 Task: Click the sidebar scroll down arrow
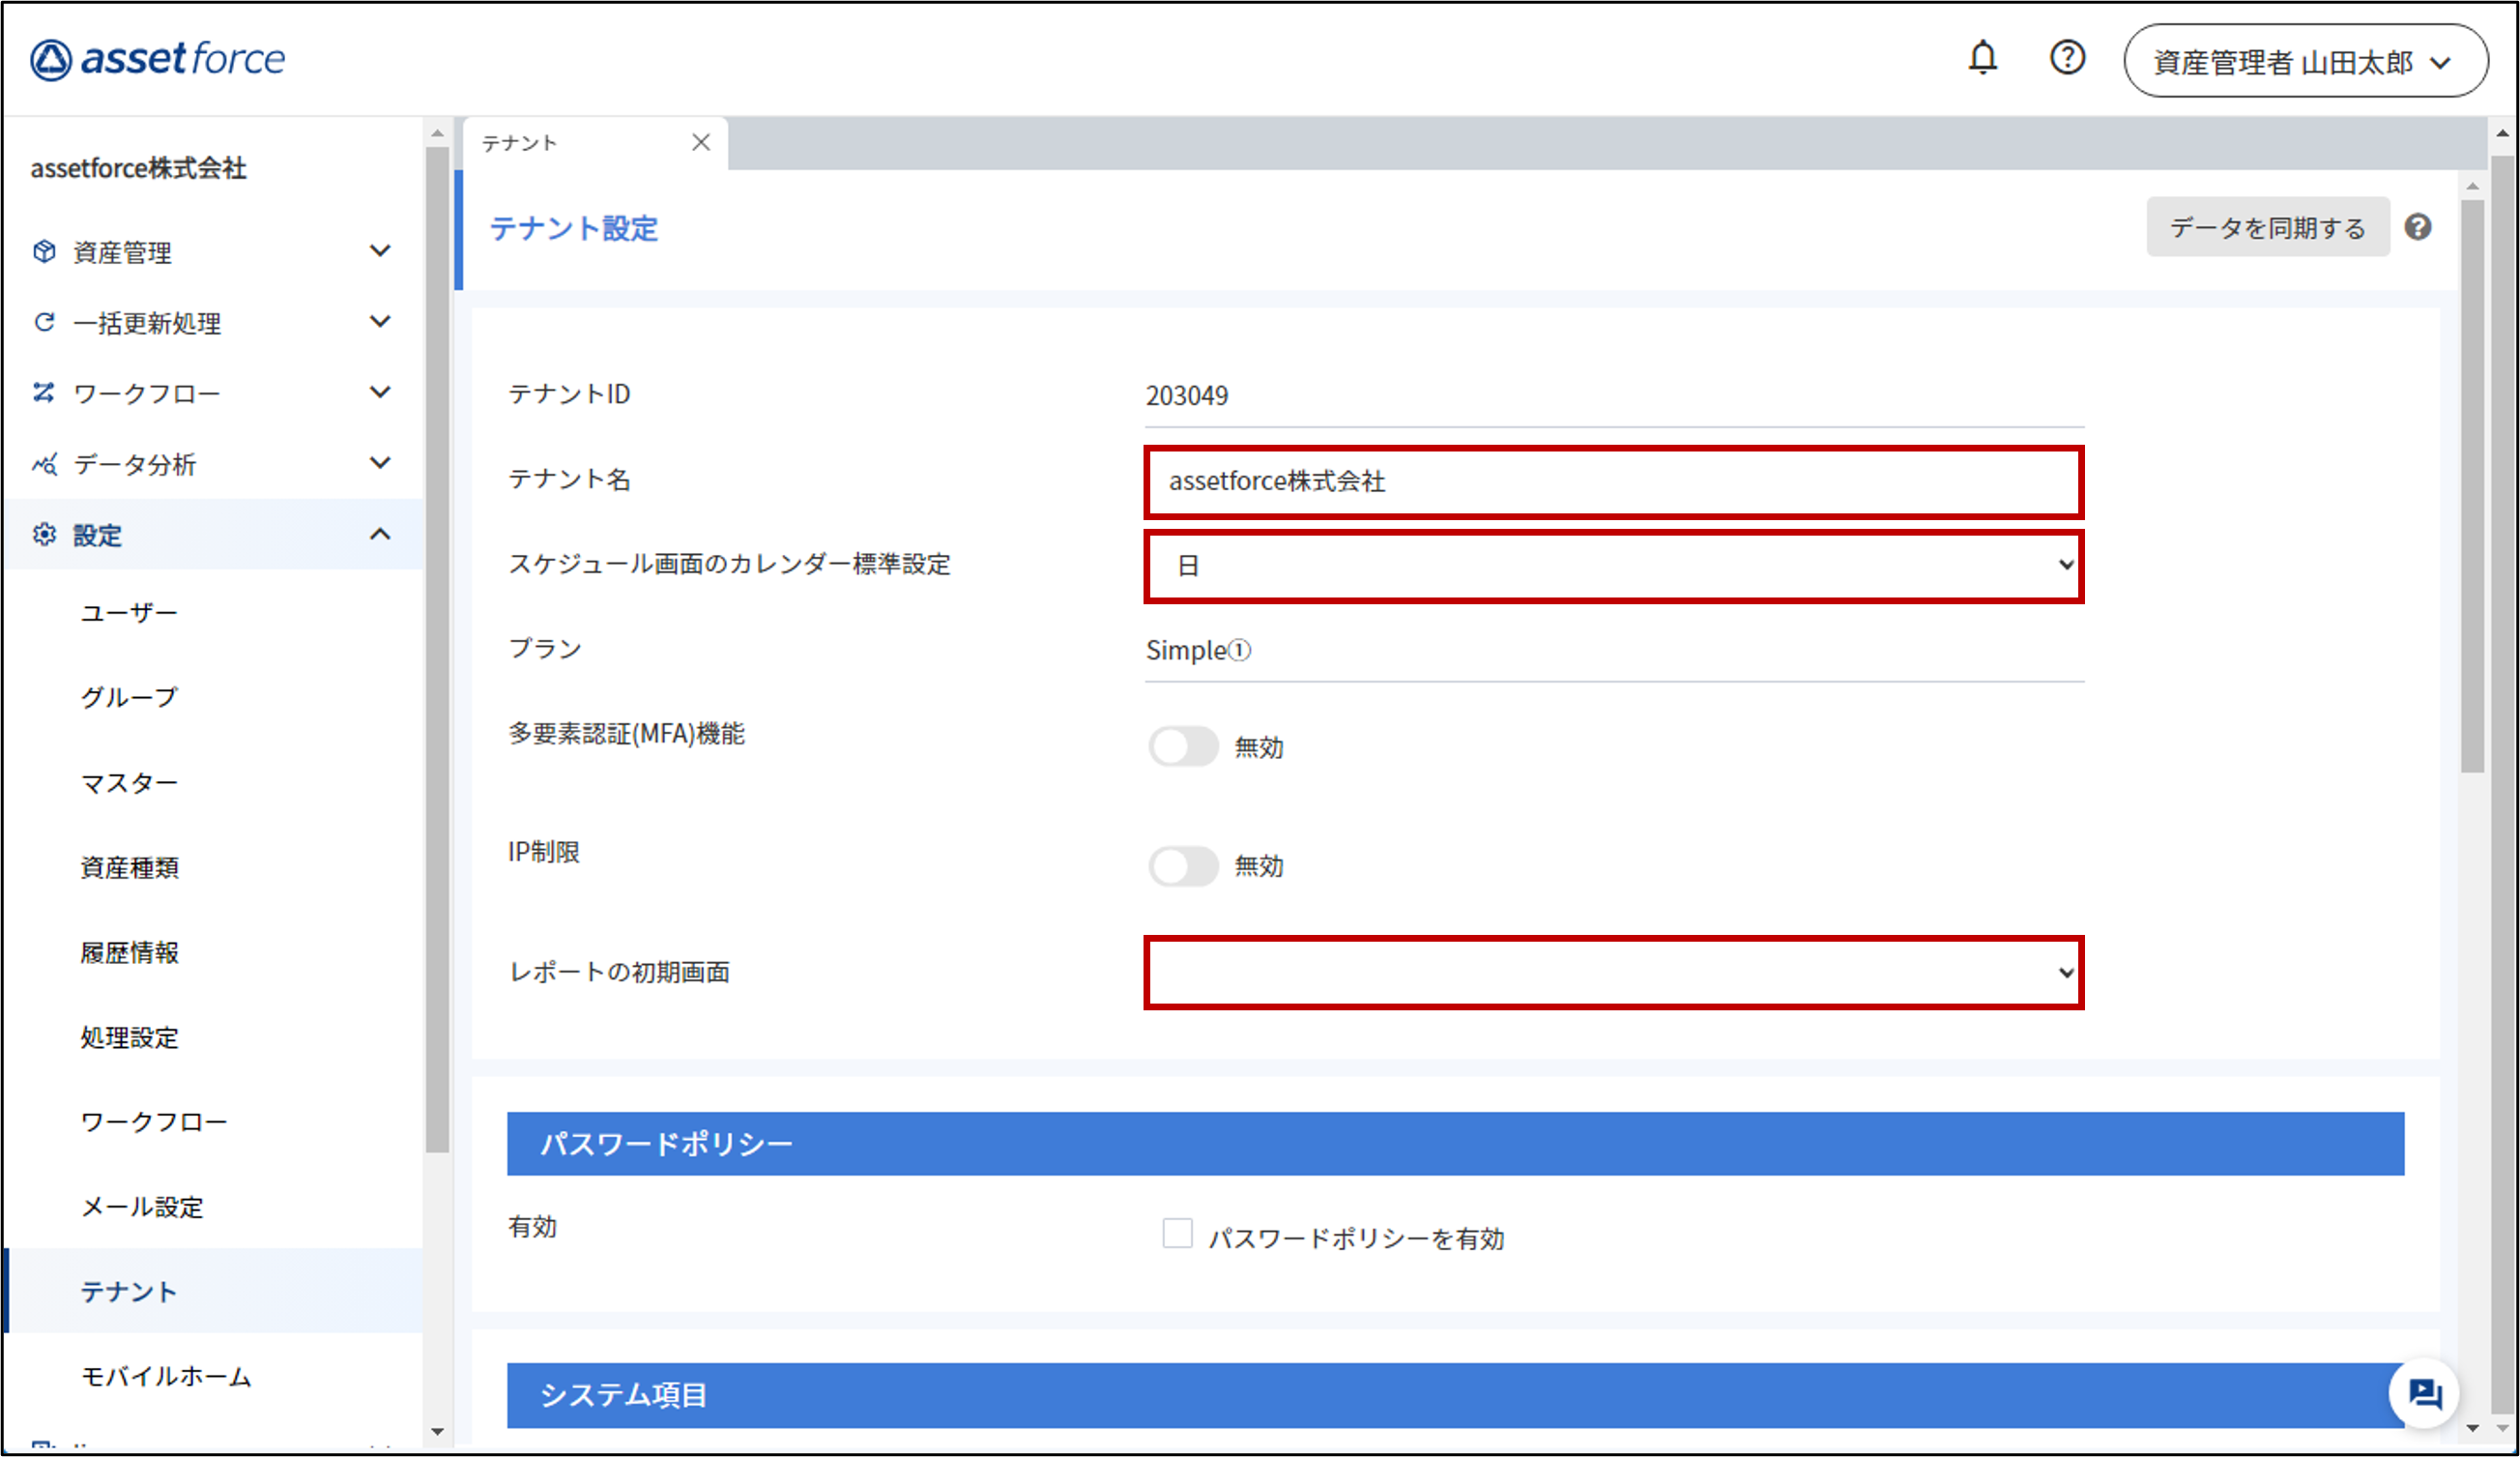click(x=436, y=1432)
